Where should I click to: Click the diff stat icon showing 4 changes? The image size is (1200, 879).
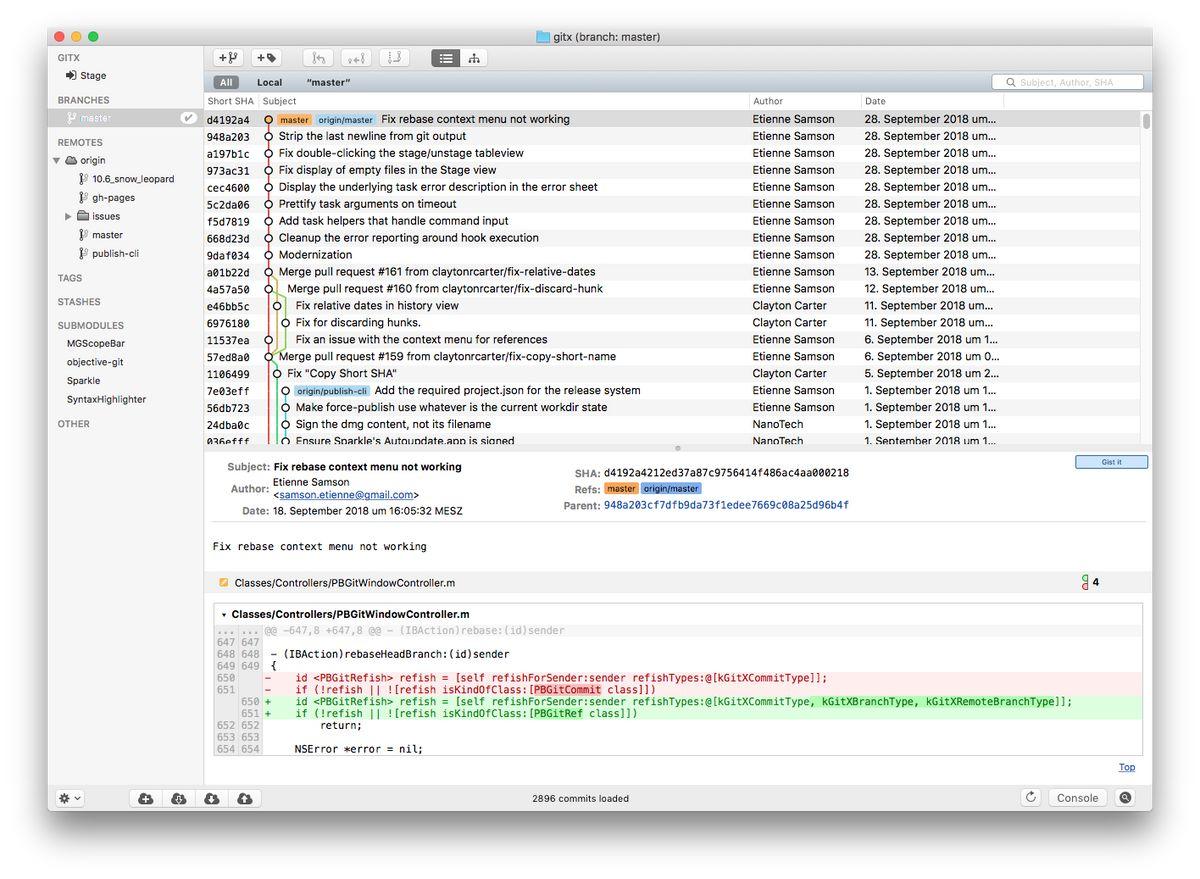point(1085,582)
